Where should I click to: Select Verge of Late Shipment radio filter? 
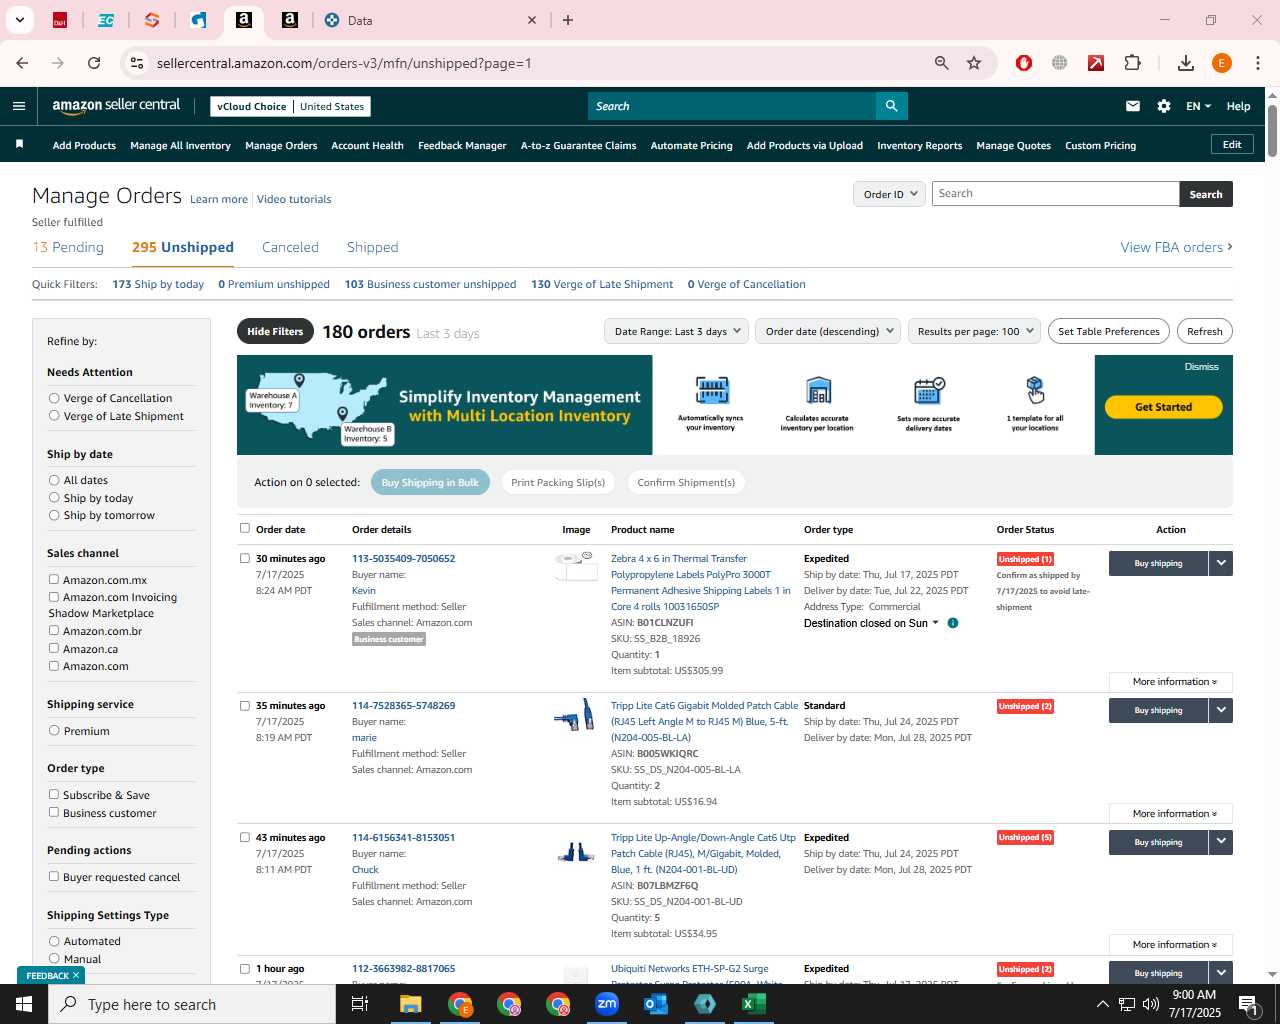(54, 416)
